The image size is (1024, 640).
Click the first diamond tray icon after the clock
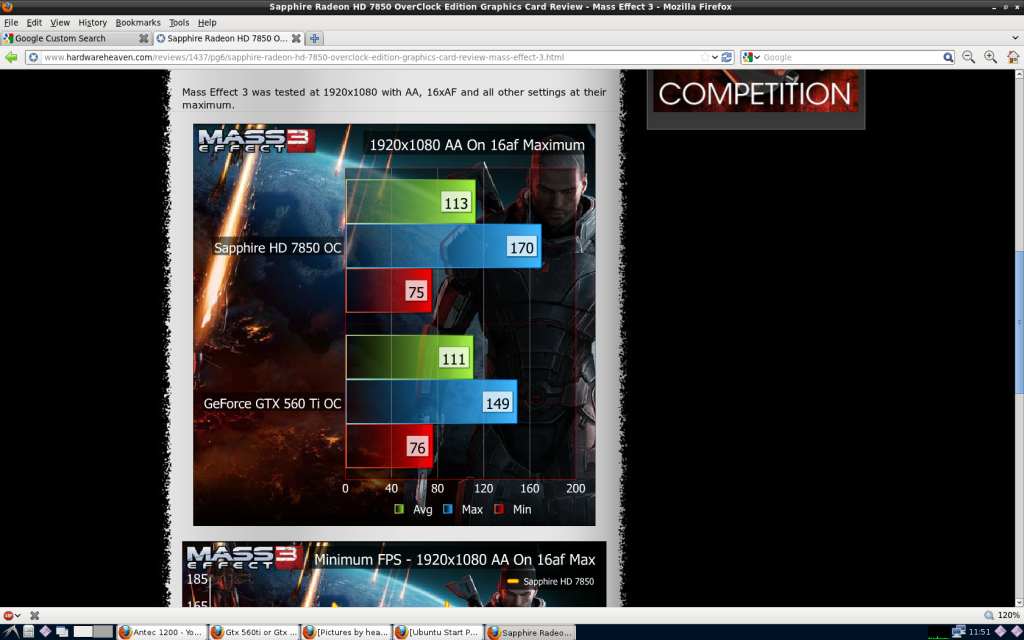tap(1000, 632)
